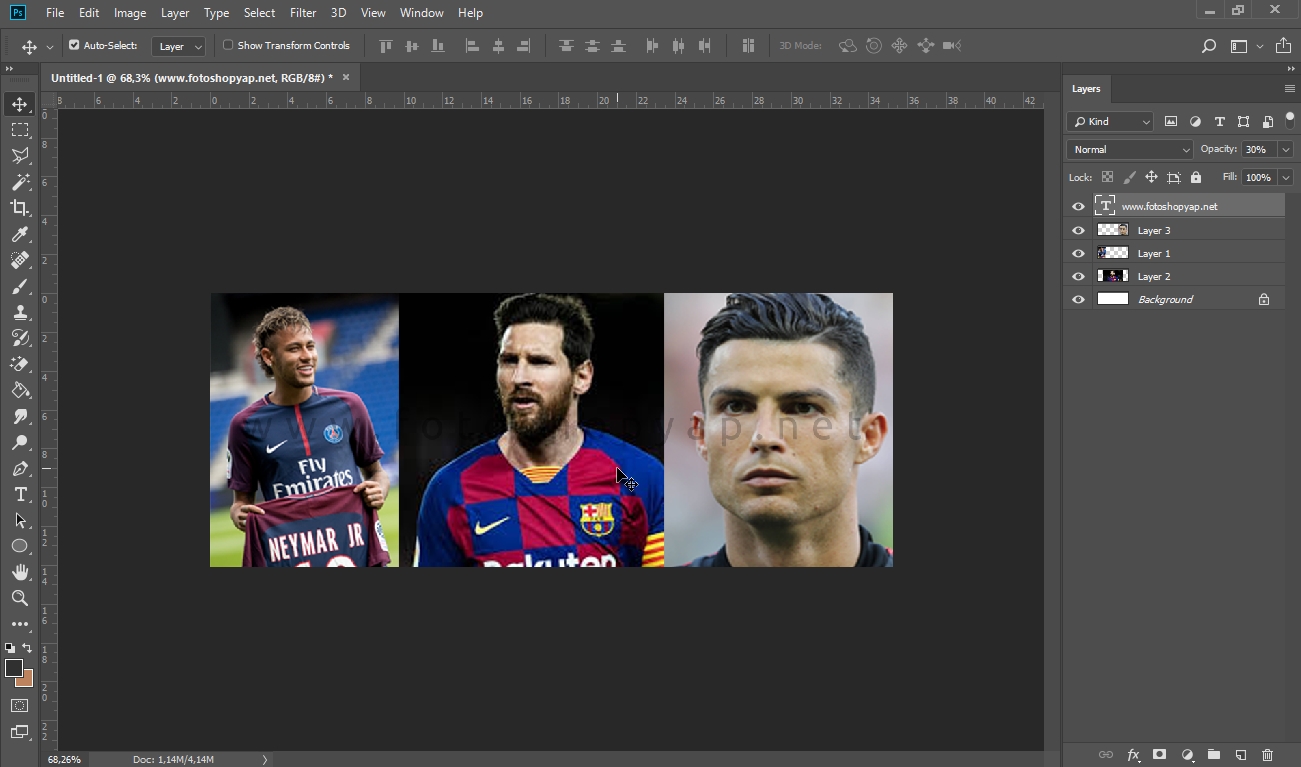Image resolution: width=1301 pixels, height=767 pixels.
Task: Open the blend mode Normal dropdown
Action: 1130,150
